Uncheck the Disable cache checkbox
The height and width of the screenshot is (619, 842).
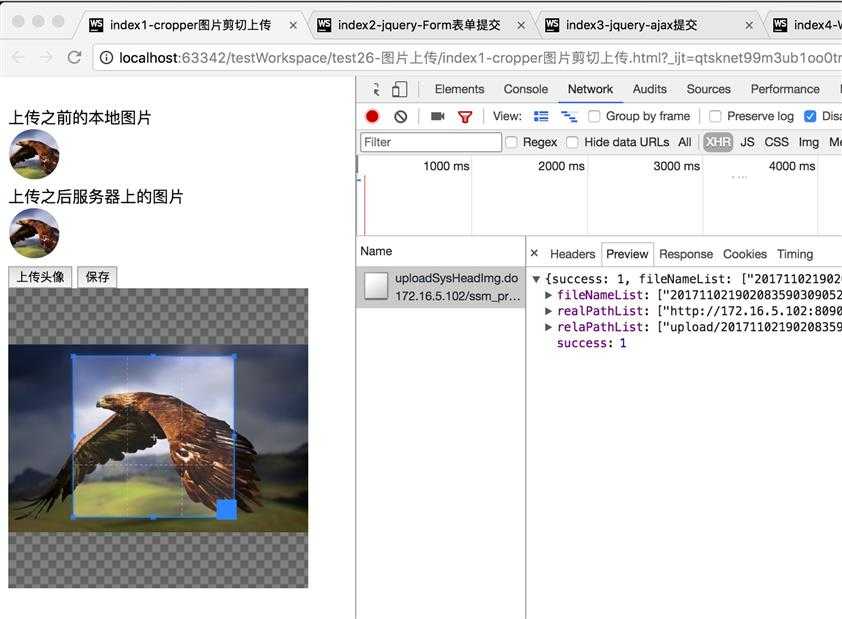click(810, 116)
